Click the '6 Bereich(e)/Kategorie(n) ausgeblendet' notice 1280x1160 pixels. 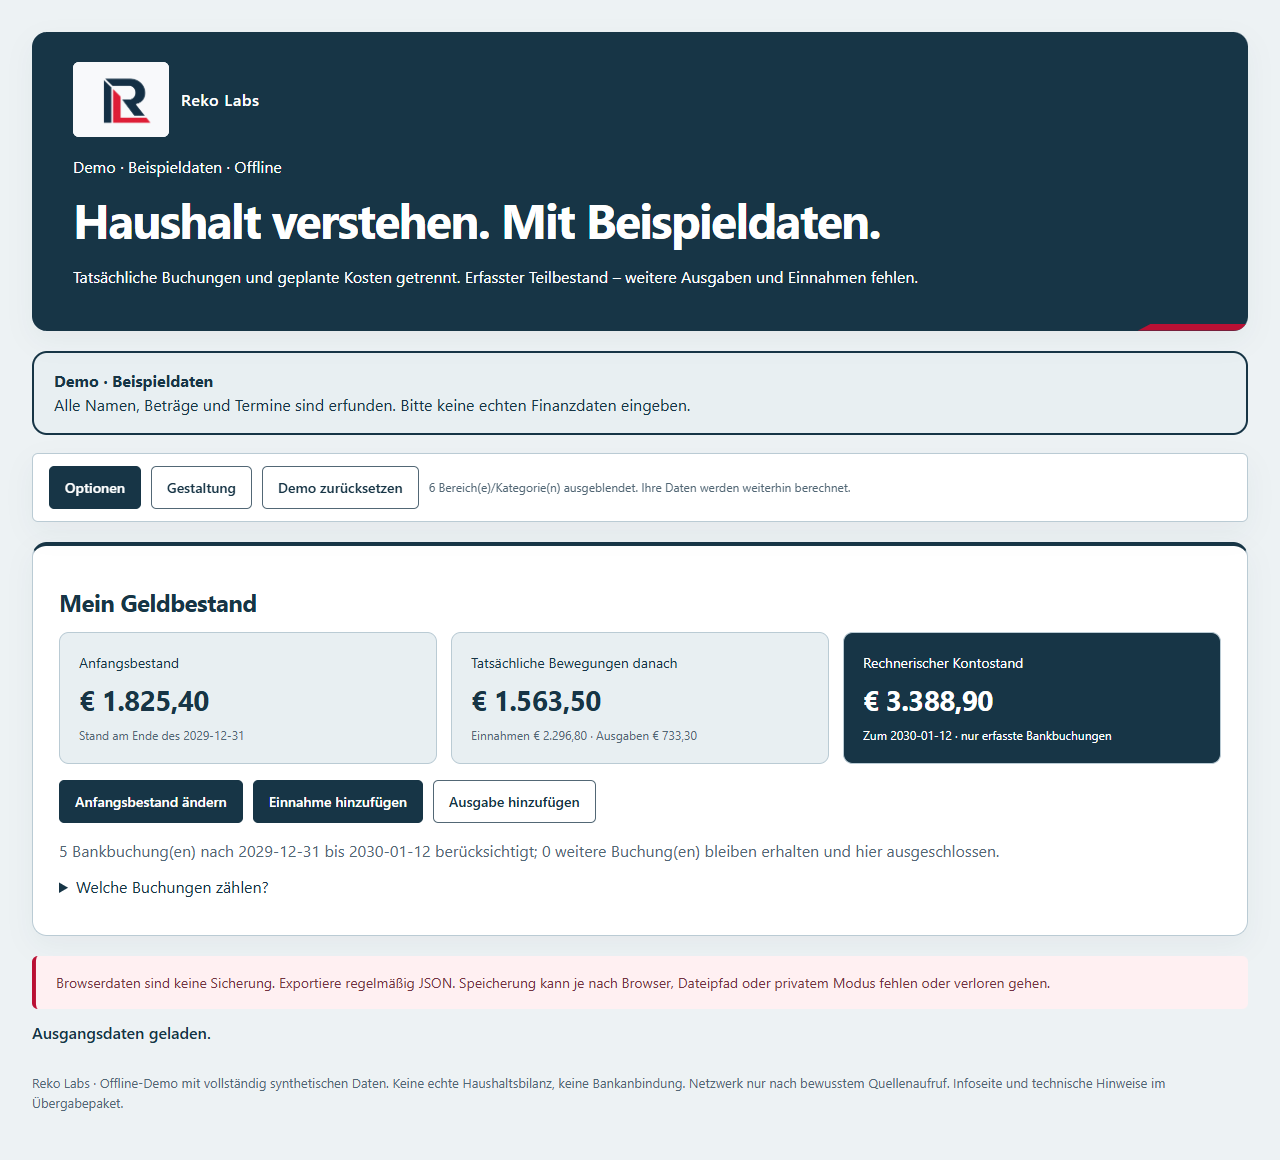(640, 488)
